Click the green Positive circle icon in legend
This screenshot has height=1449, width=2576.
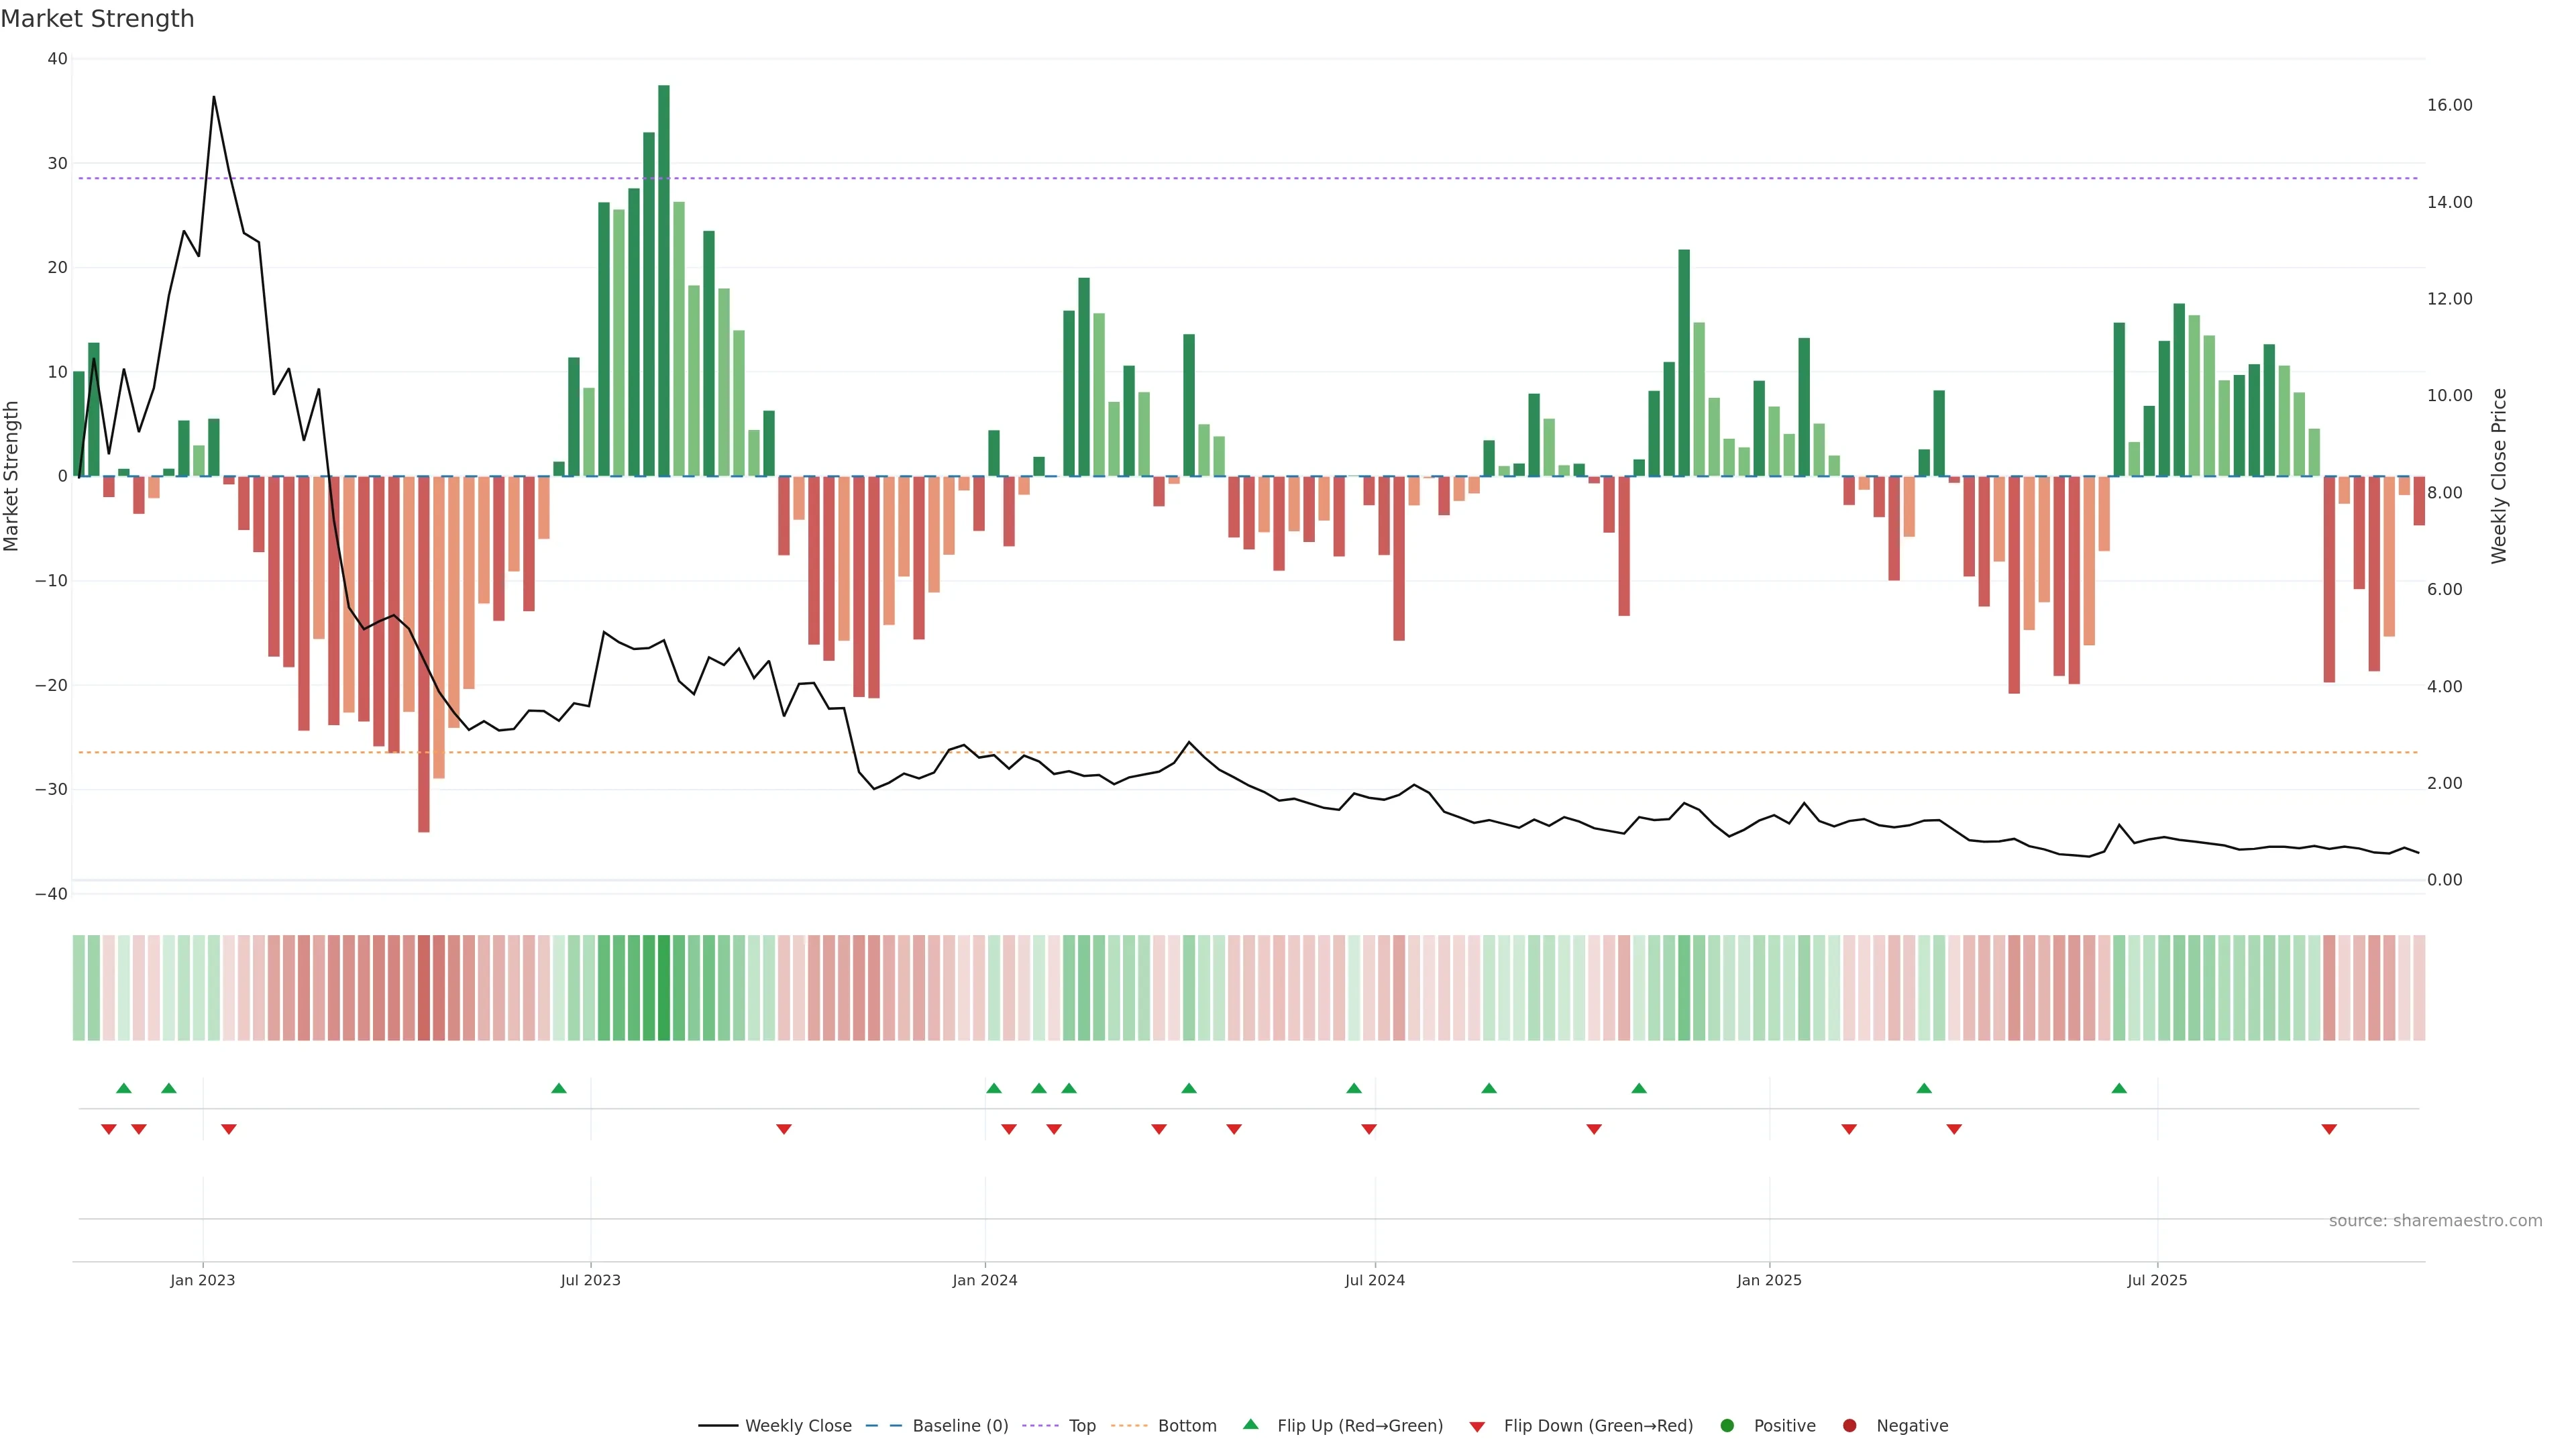1727,1426
